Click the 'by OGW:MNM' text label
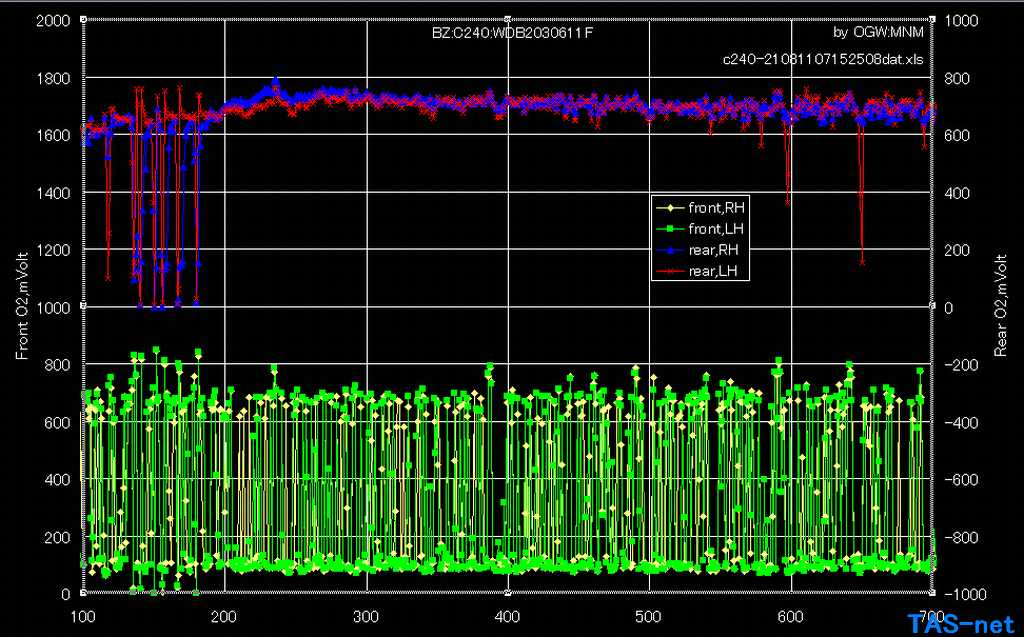 (x=878, y=33)
